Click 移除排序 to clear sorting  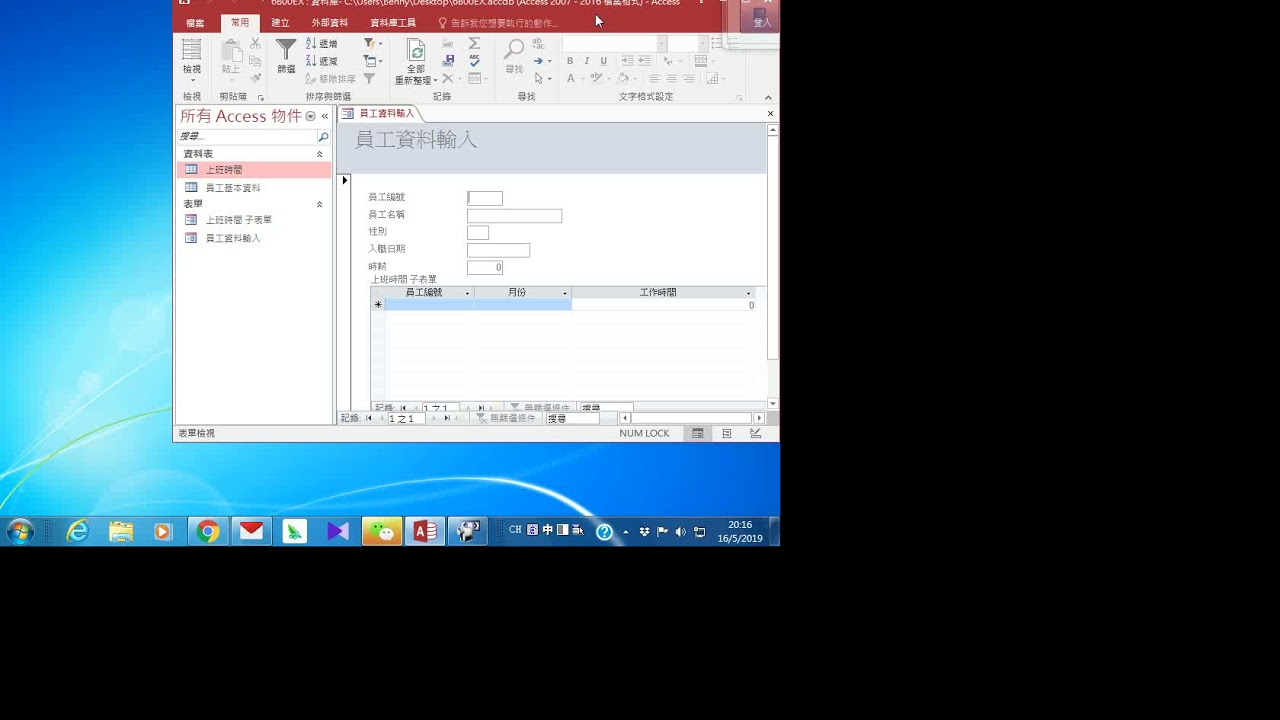330,78
